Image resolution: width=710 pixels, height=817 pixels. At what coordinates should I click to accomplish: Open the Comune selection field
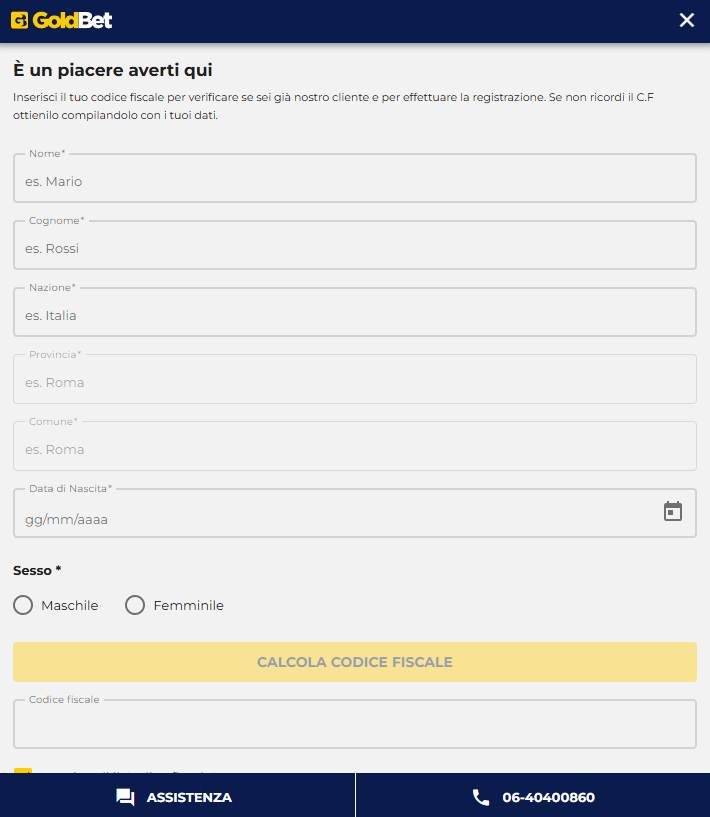tap(355, 445)
